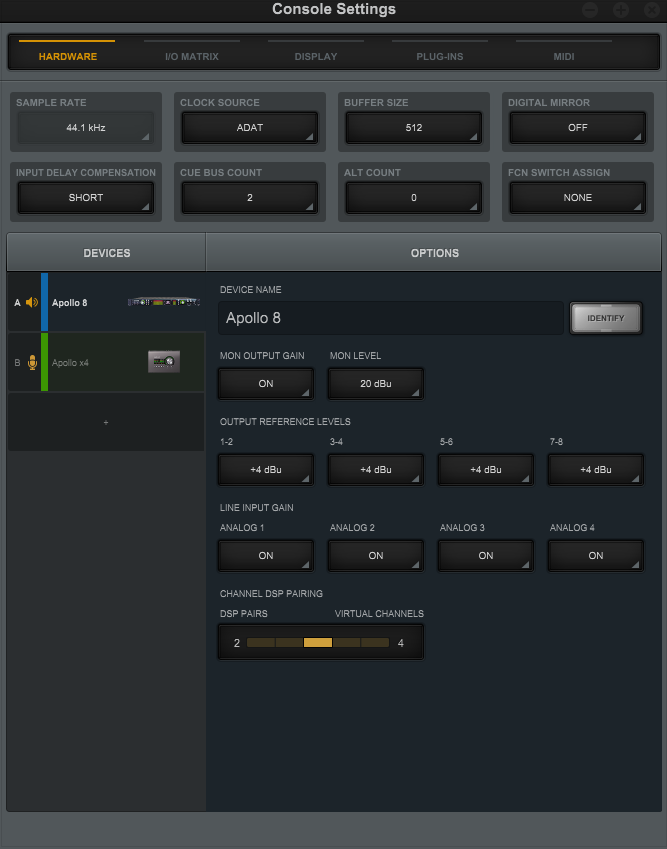Select the Apollo x4 desktop unit thumbnail

[164, 362]
